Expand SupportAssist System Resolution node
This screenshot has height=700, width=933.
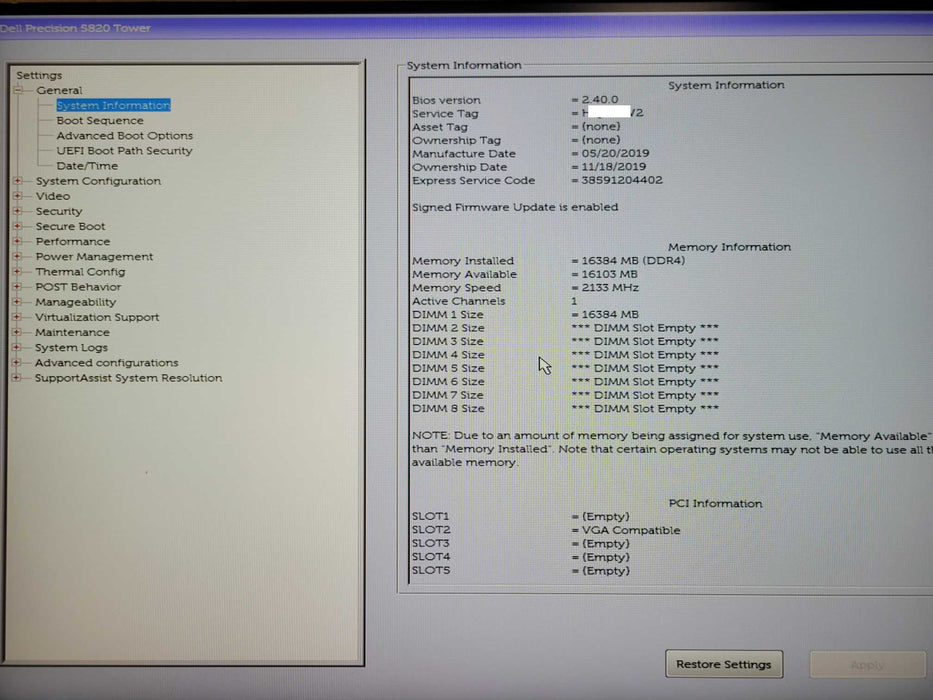coord(18,377)
